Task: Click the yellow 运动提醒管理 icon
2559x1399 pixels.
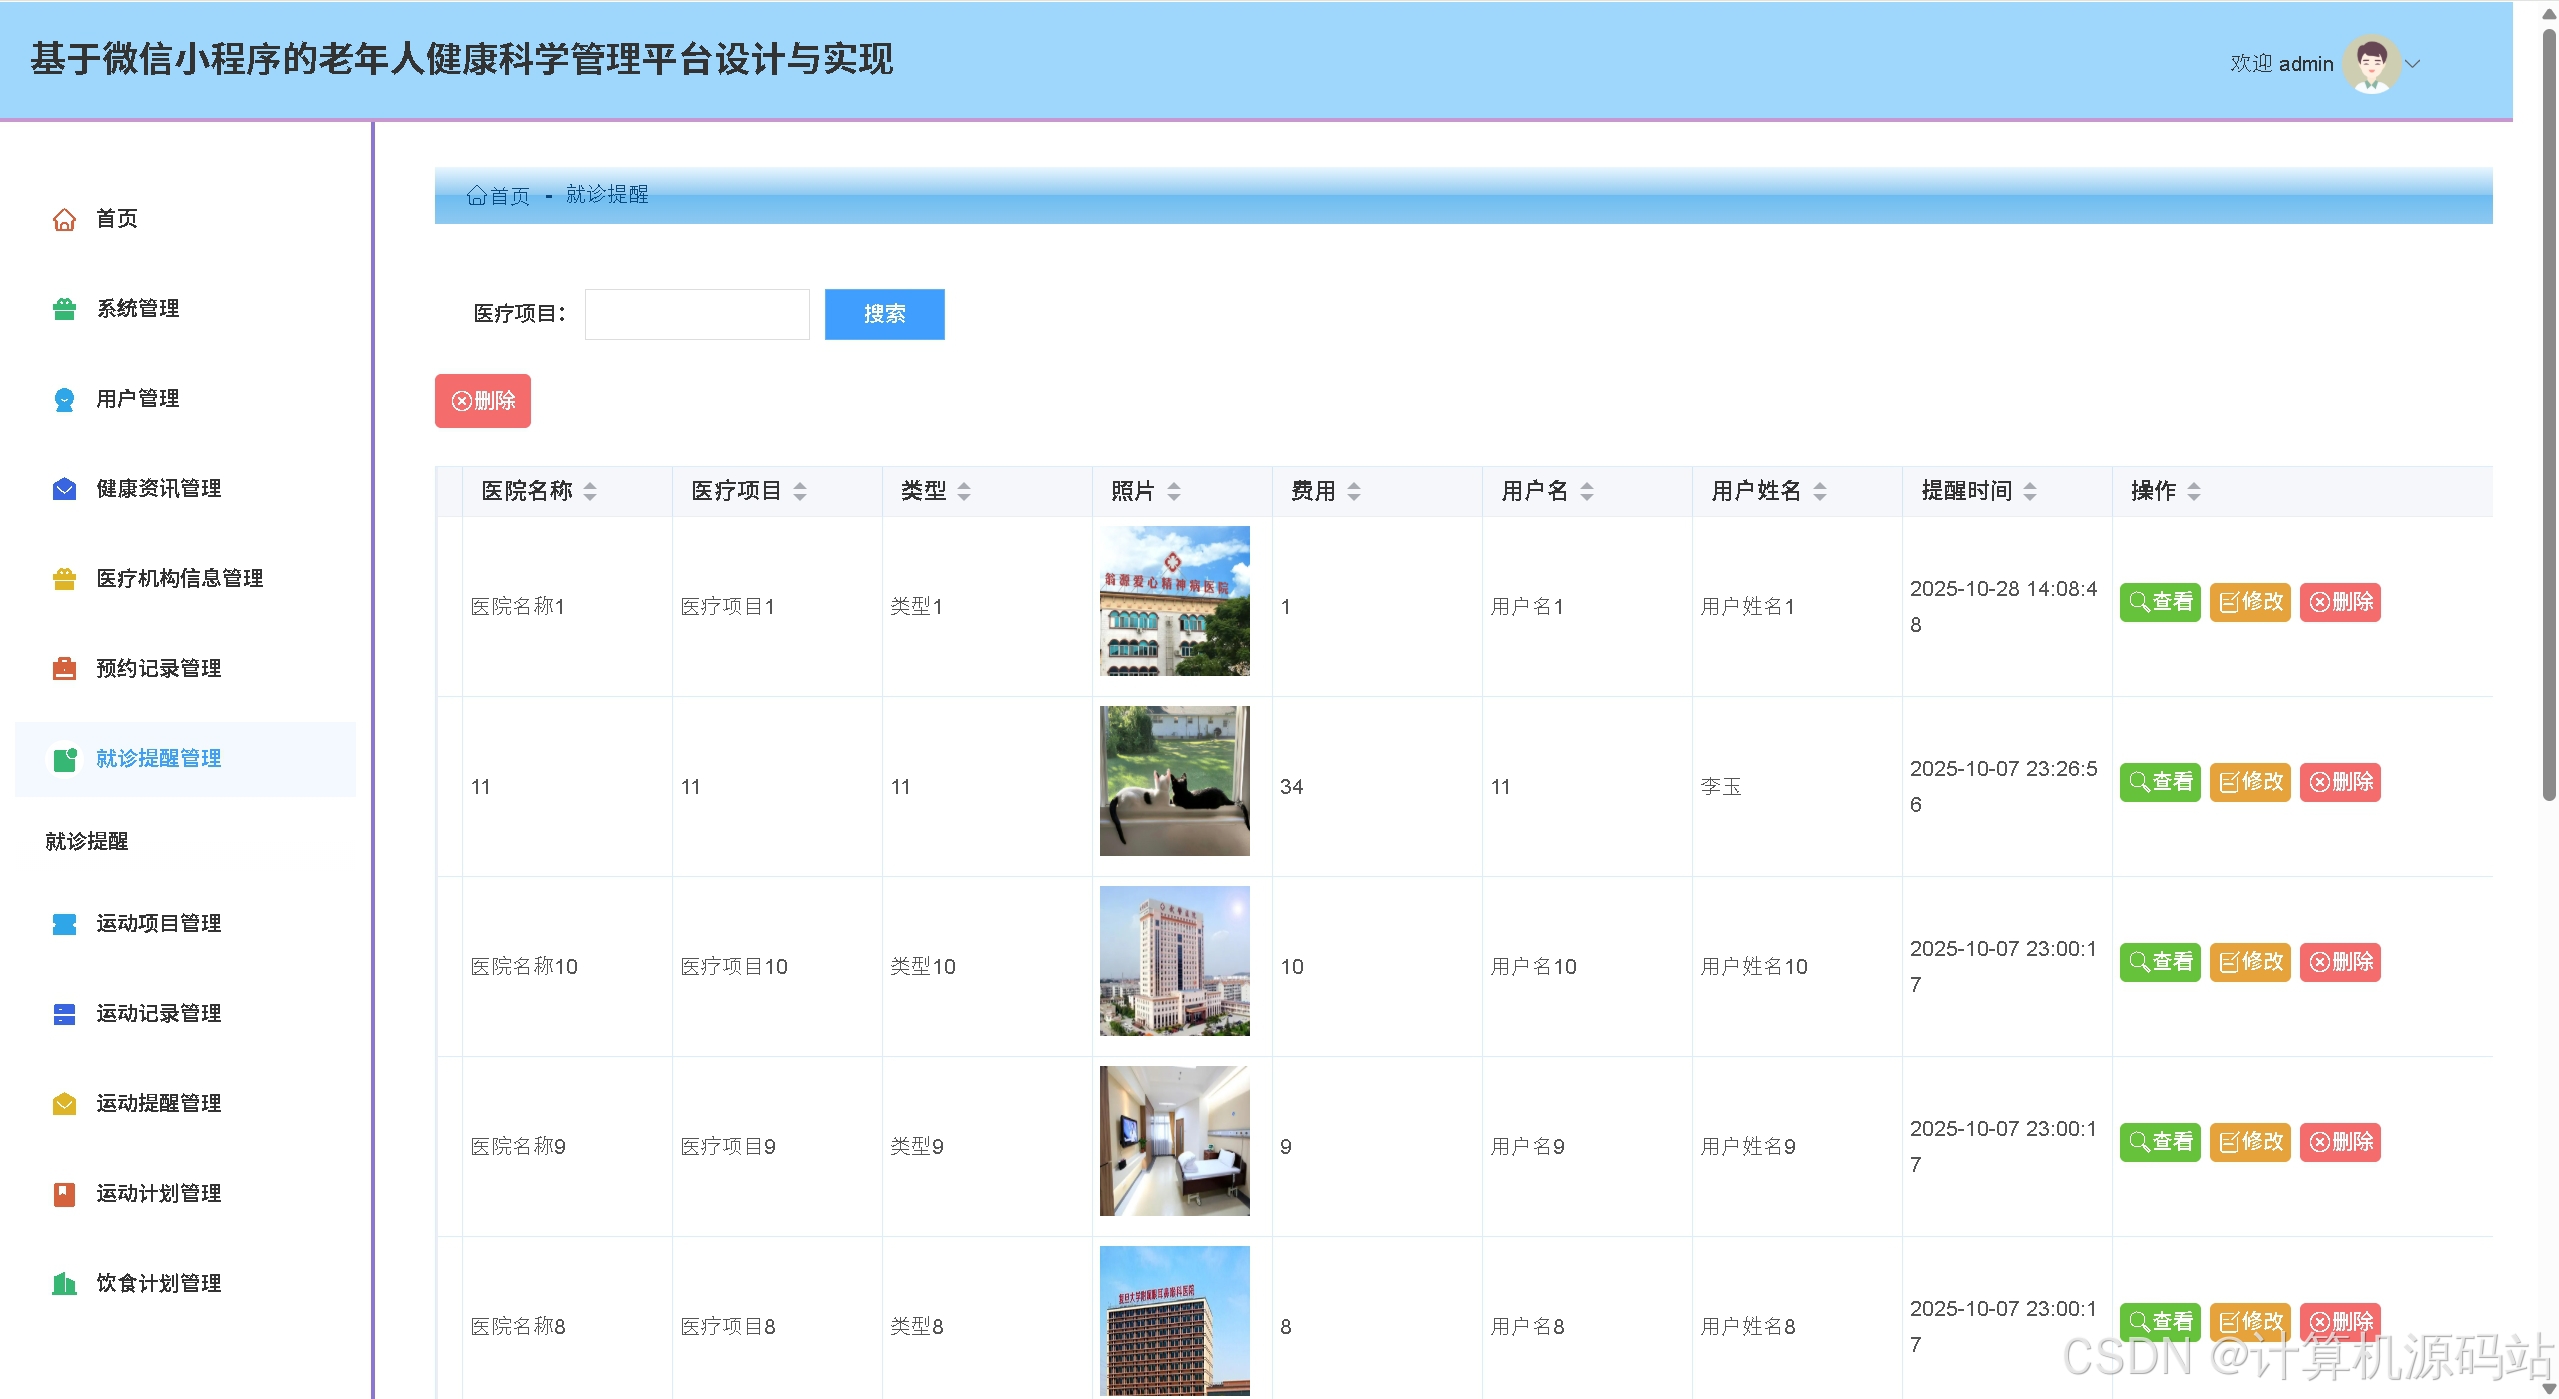Action: (64, 1104)
